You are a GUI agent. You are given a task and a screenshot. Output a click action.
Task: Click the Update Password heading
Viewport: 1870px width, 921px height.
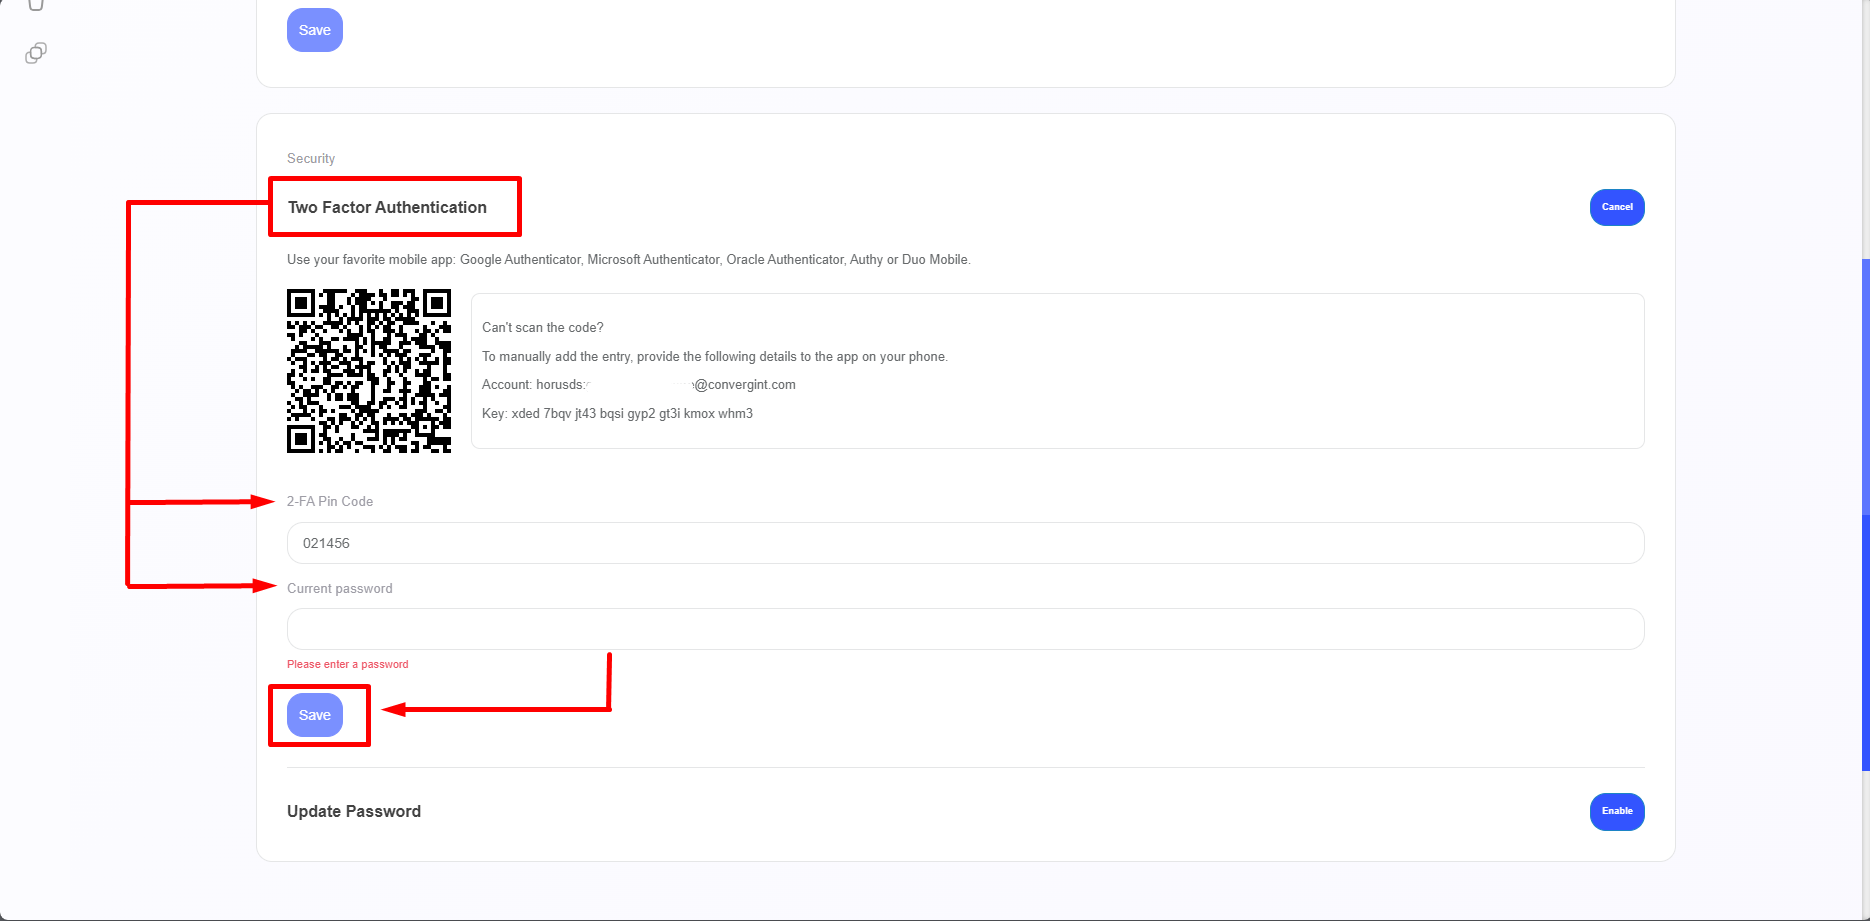click(x=354, y=811)
